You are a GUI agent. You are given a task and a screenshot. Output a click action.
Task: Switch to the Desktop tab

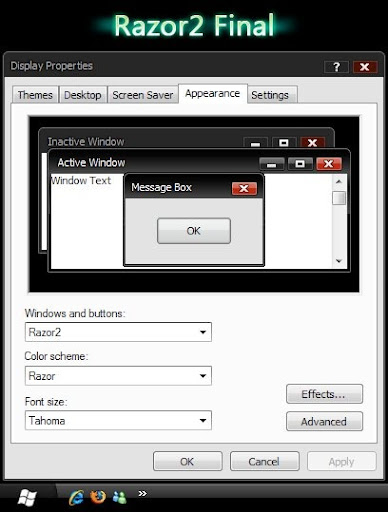coord(83,95)
